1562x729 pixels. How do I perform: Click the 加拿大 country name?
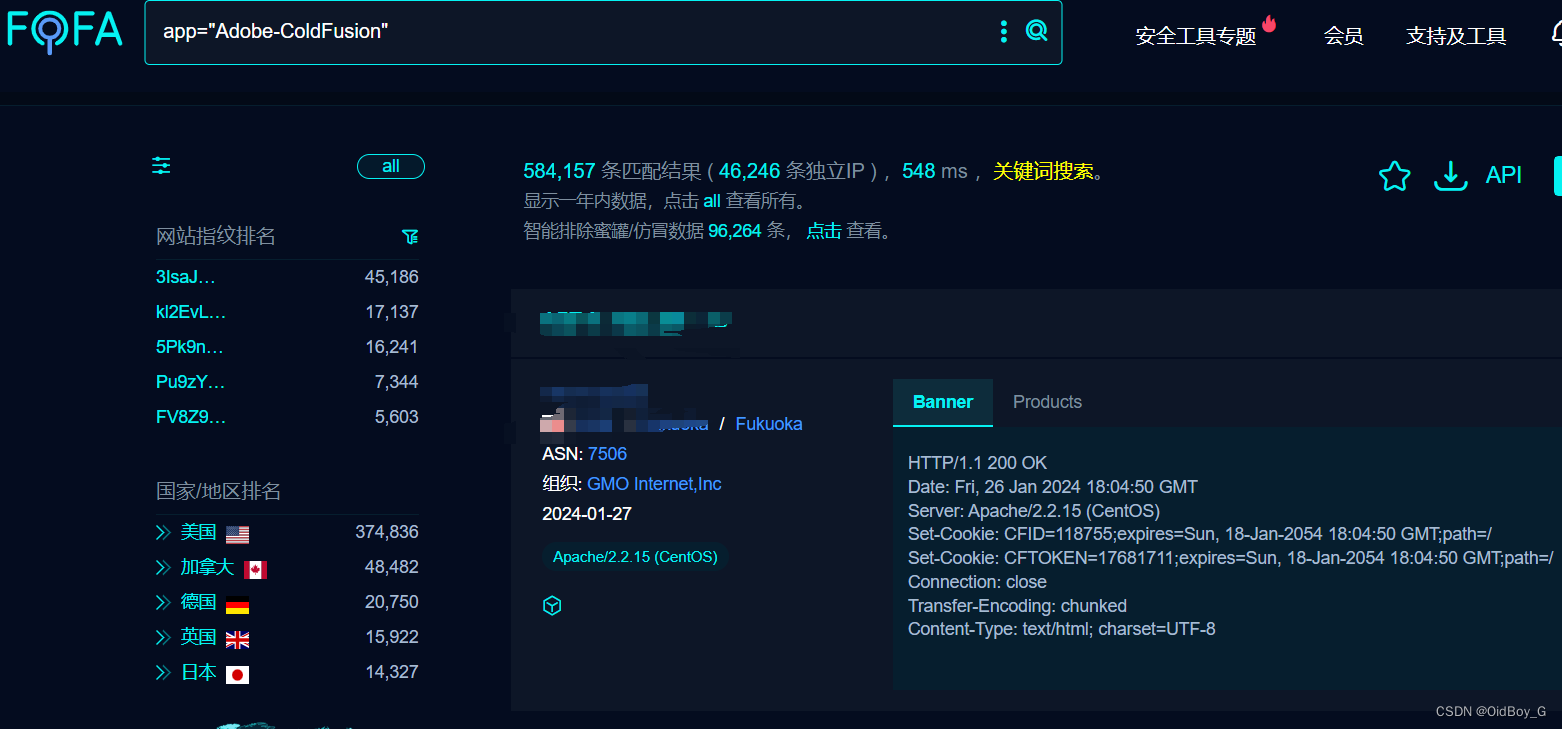pyautogui.click(x=207, y=568)
